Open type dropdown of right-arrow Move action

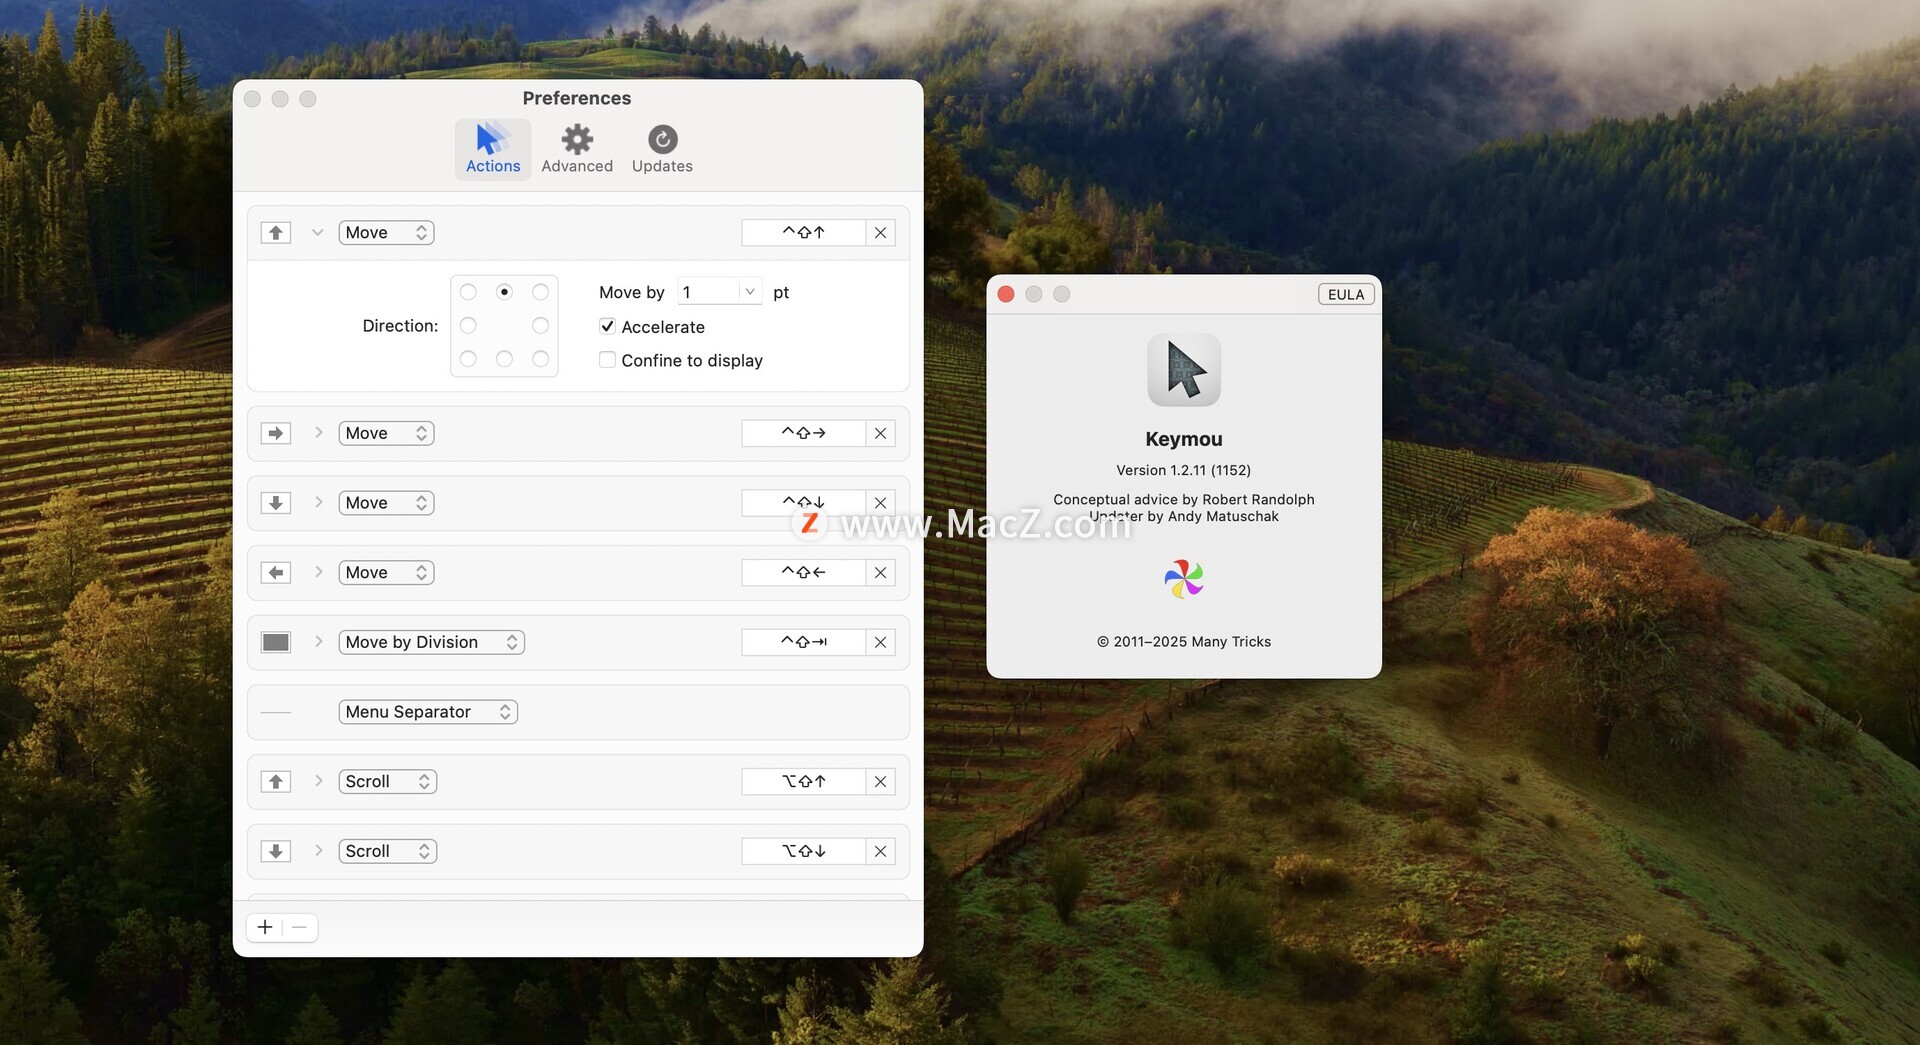pos(386,434)
